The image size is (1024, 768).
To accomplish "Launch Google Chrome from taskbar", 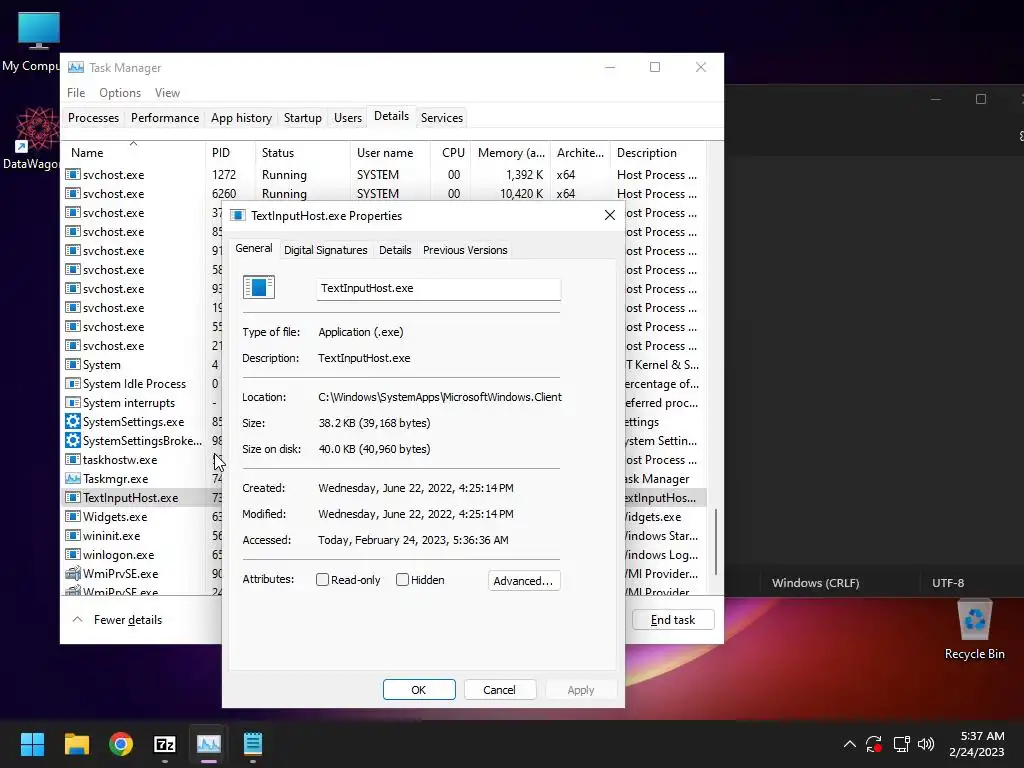I will (121, 744).
